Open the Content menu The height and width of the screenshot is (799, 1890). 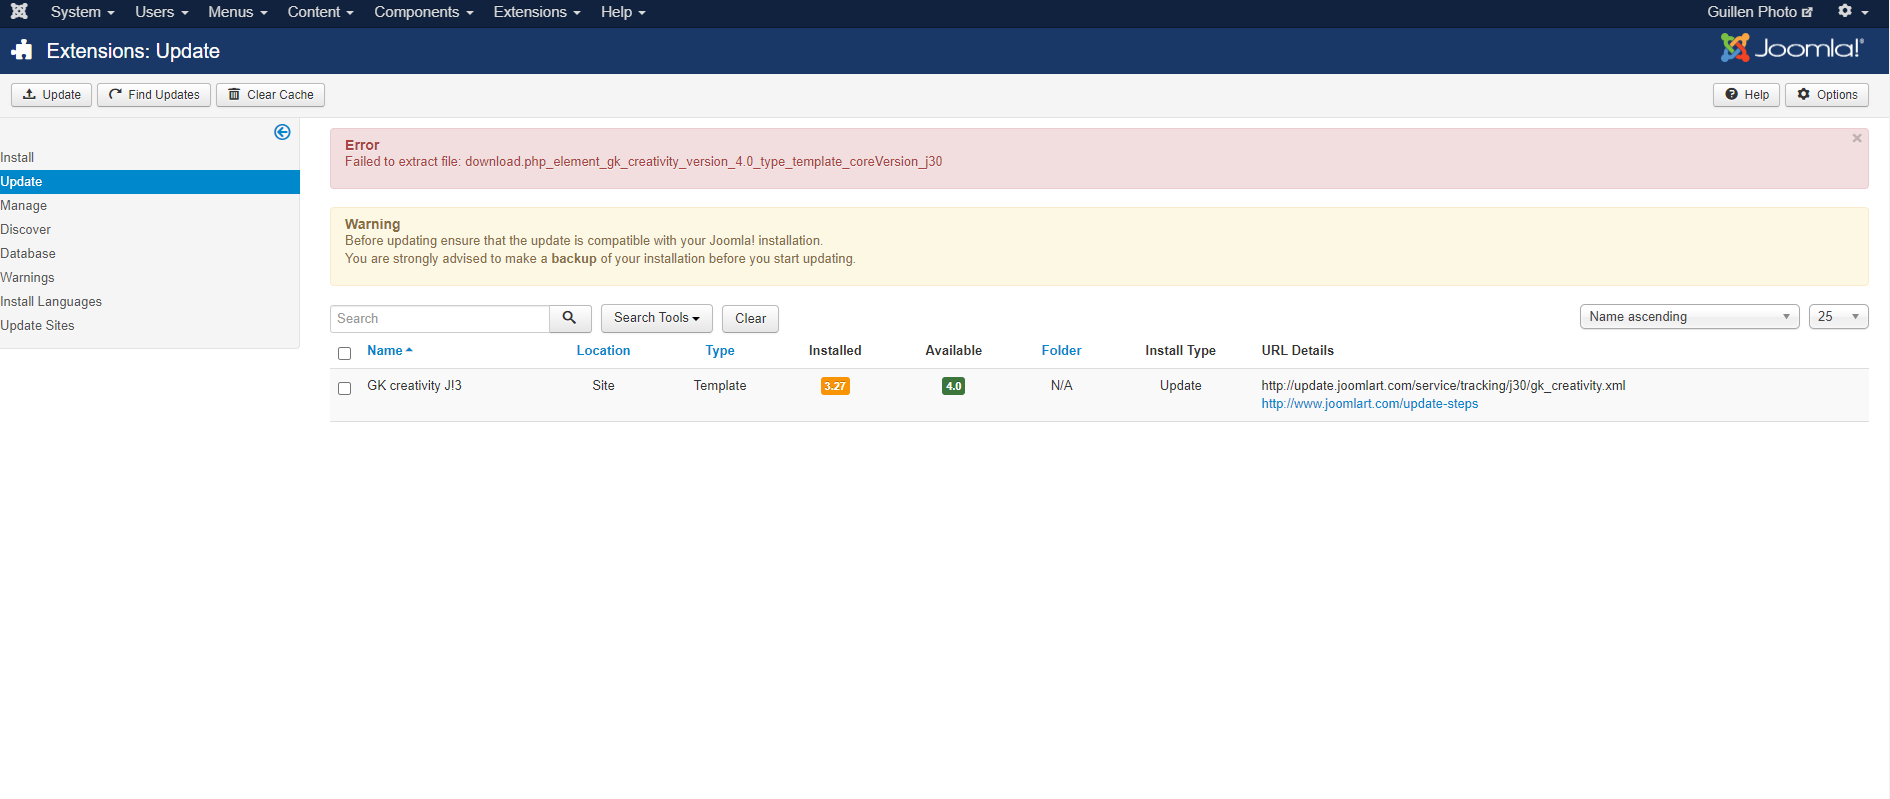tap(320, 12)
